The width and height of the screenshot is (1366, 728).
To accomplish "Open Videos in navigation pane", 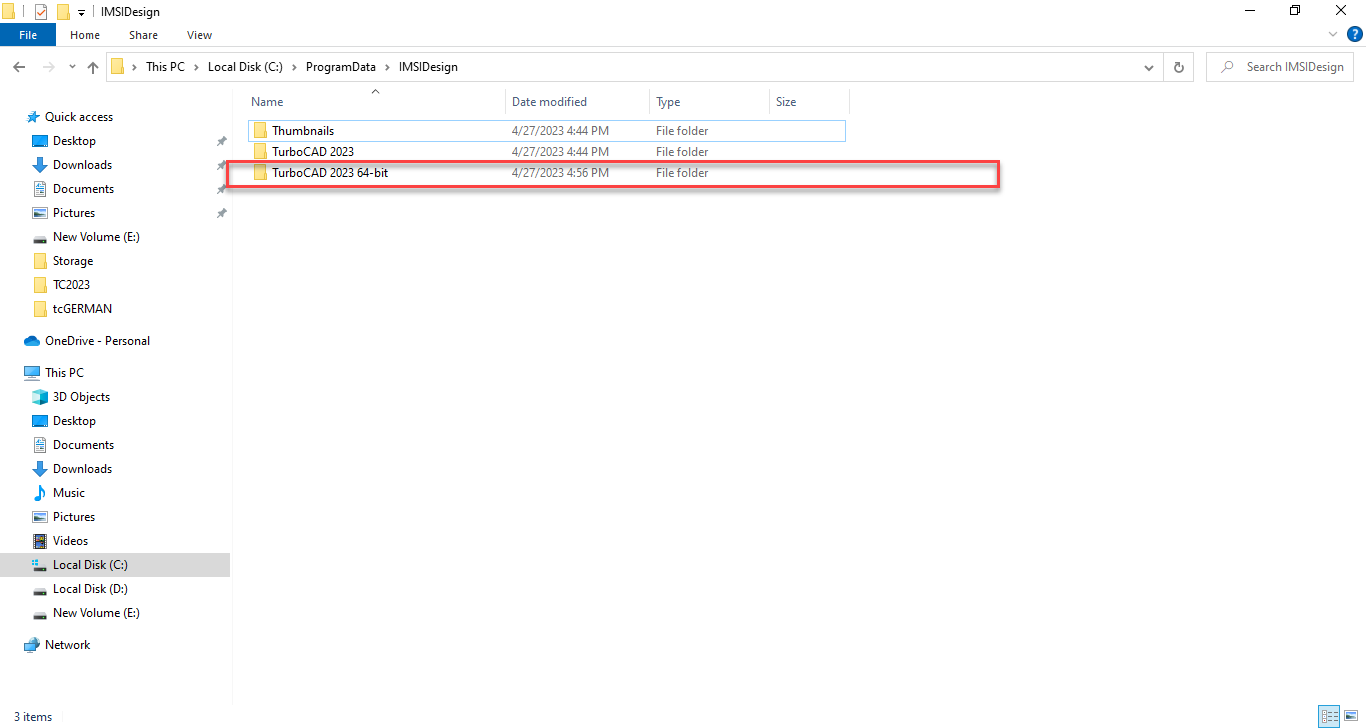I will click(x=70, y=541).
